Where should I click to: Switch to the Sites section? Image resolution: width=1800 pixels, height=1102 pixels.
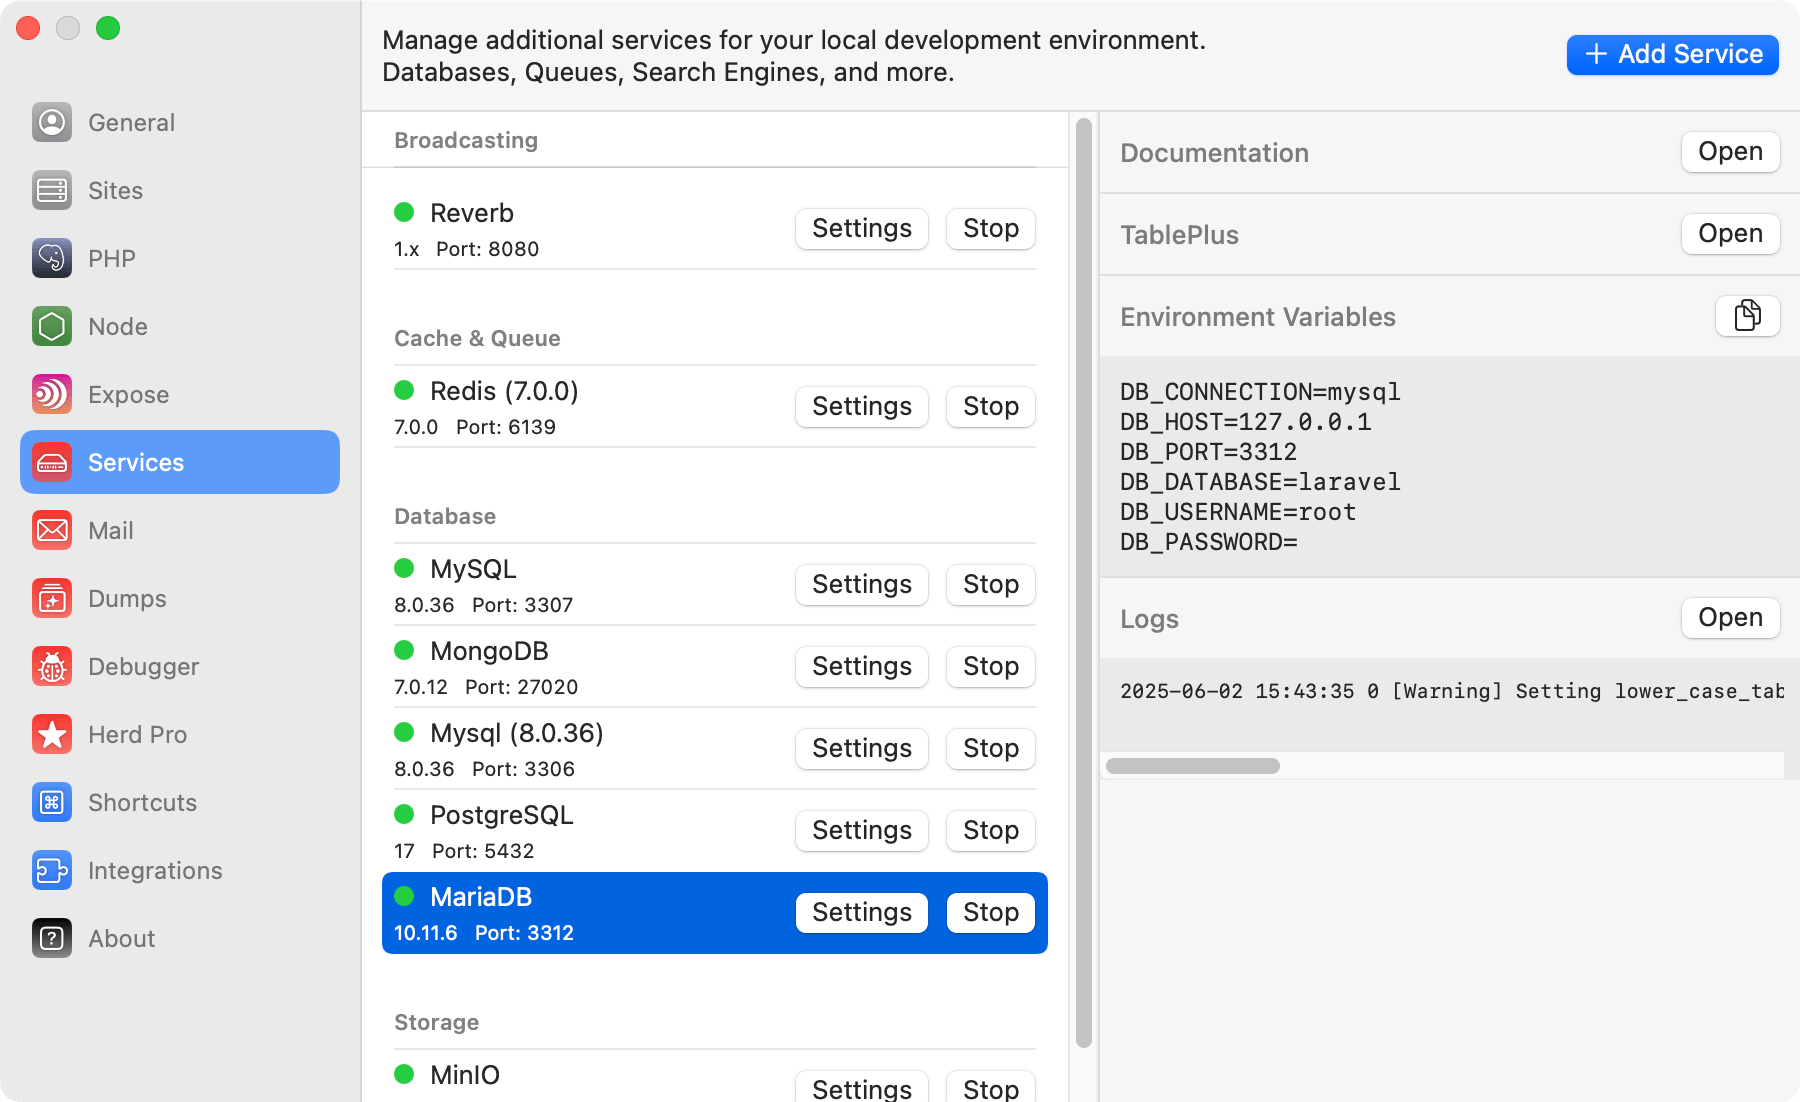(114, 190)
